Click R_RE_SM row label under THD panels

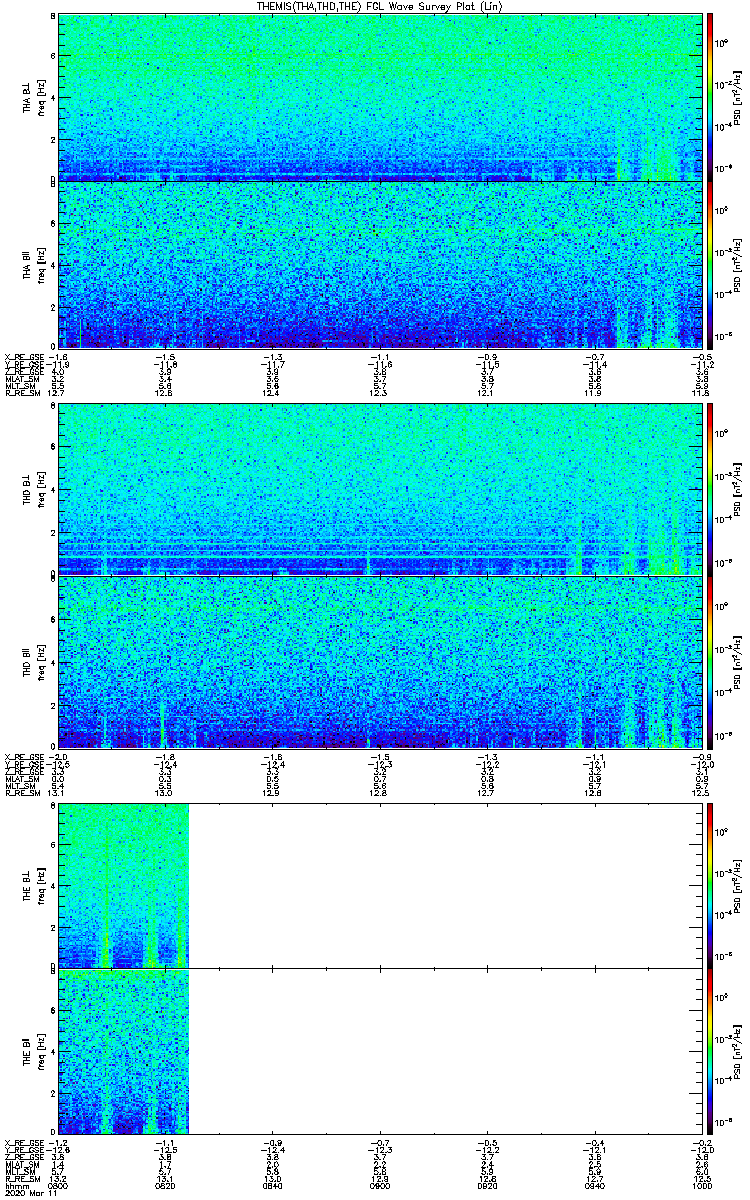point(22,791)
